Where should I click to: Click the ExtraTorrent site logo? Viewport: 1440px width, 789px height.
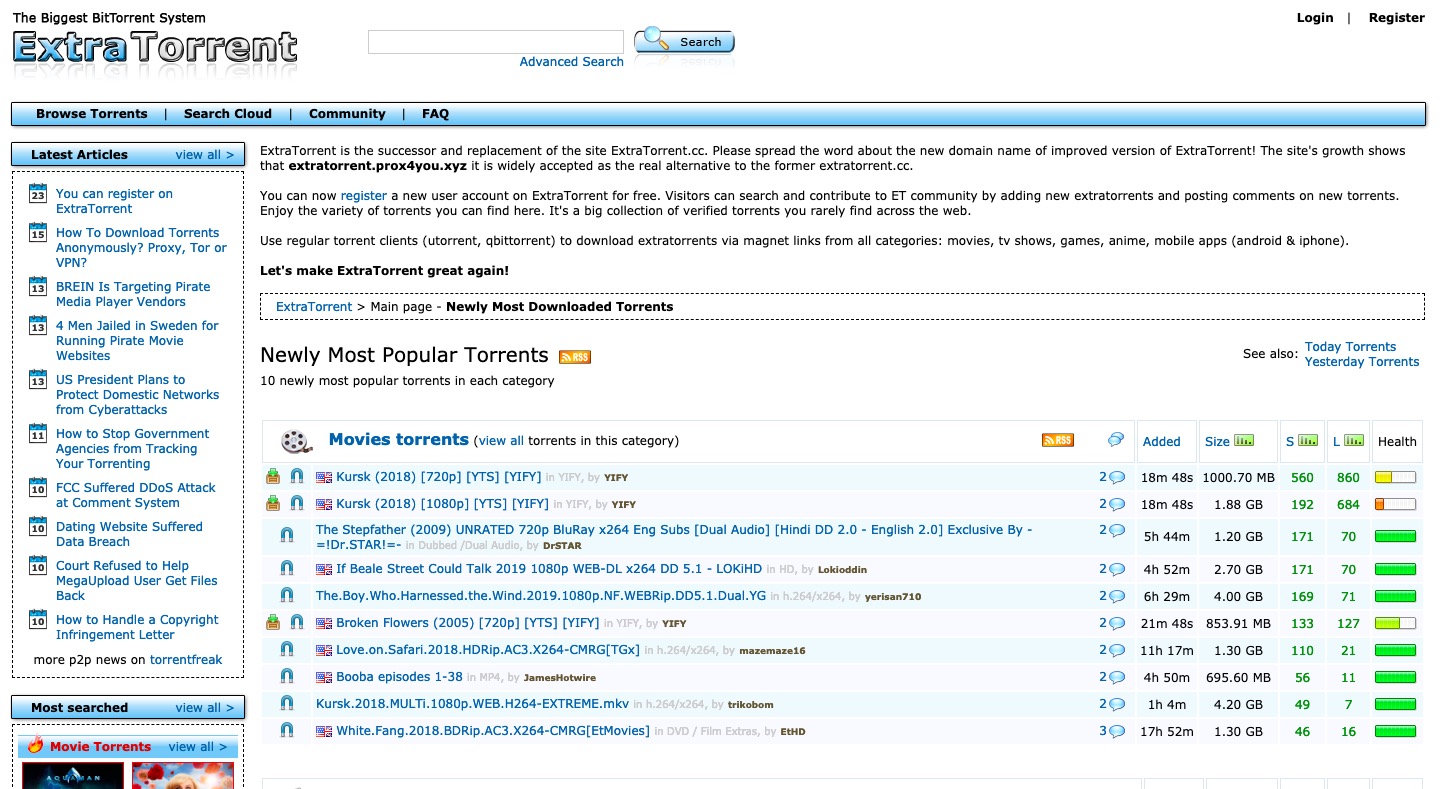point(155,47)
